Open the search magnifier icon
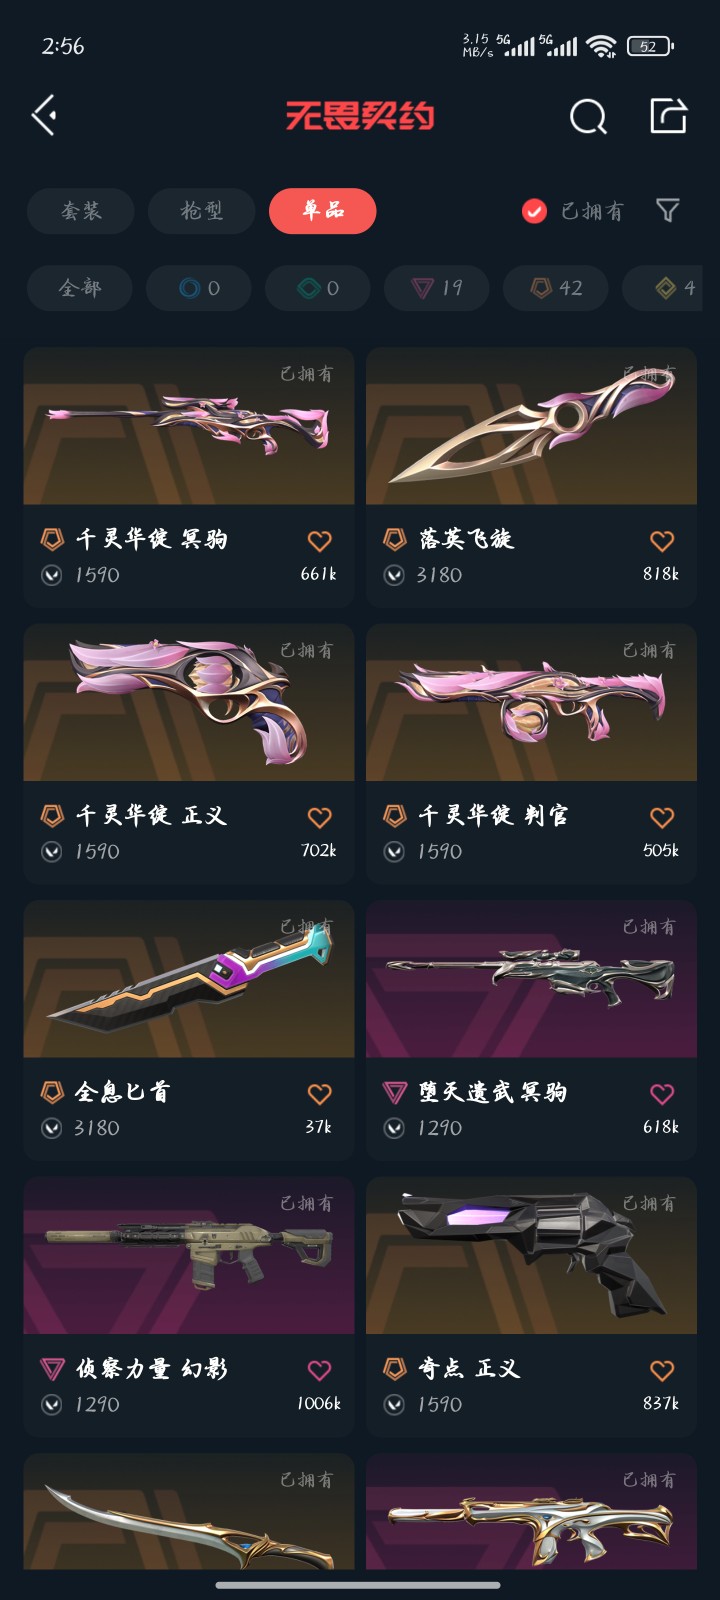 point(588,117)
